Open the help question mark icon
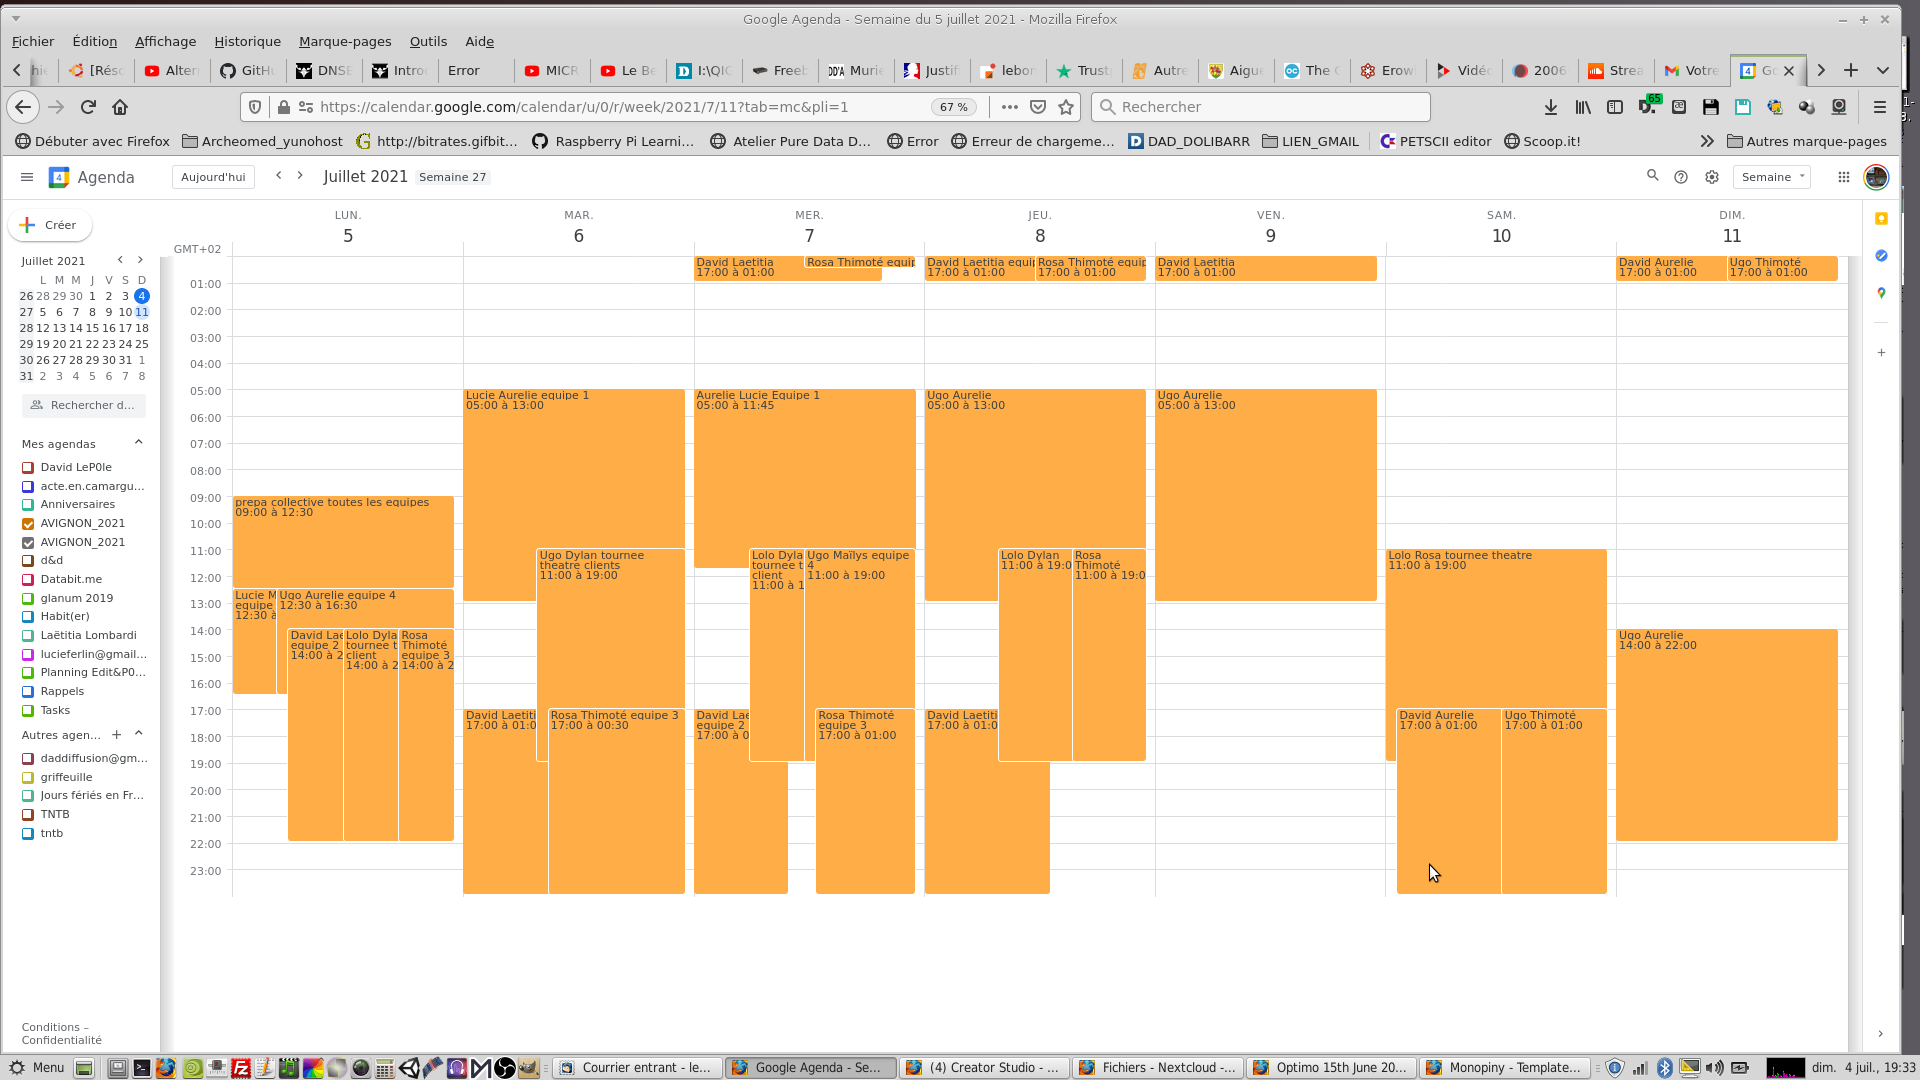Viewport: 1920px width, 1080px height. 1681,177
